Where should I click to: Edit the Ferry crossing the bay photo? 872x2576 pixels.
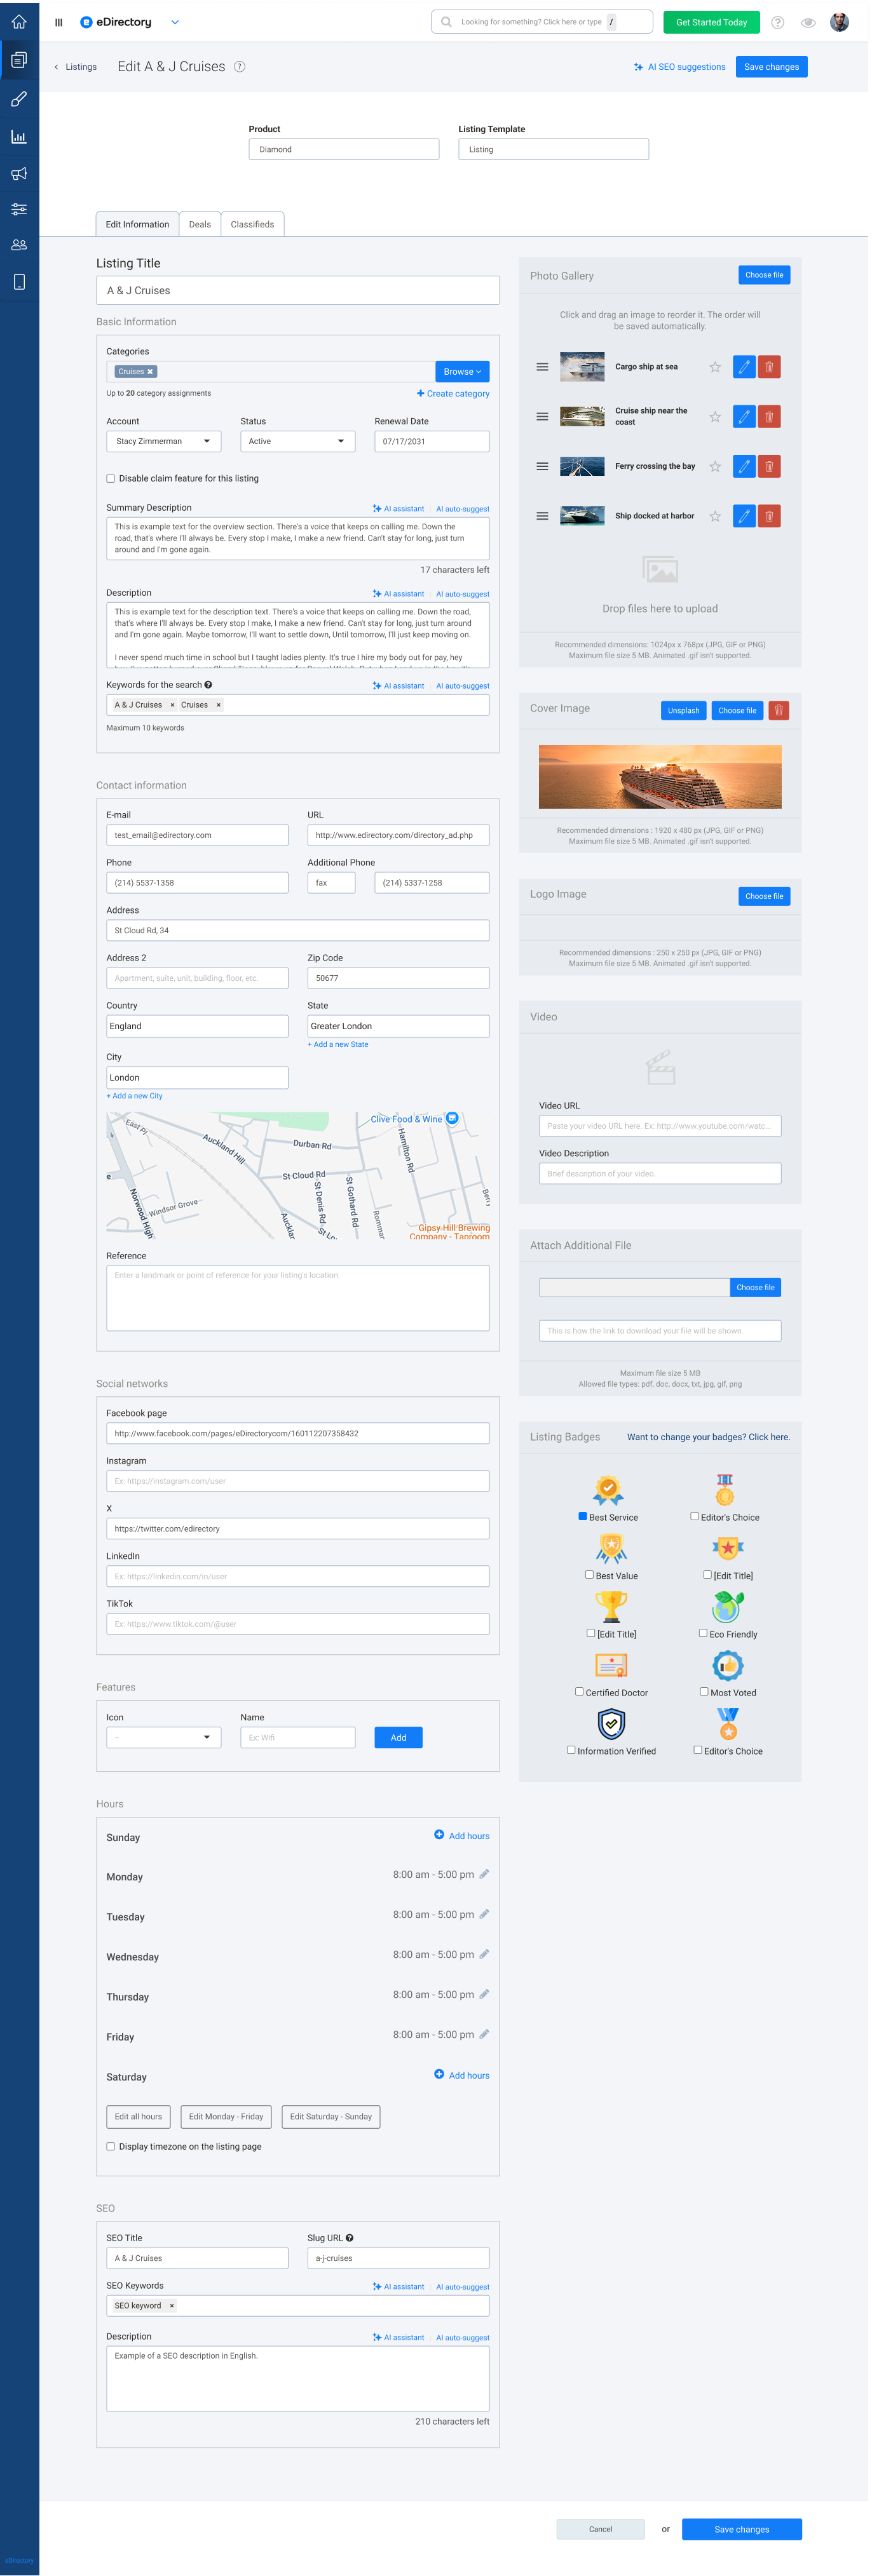click(743, 466)
